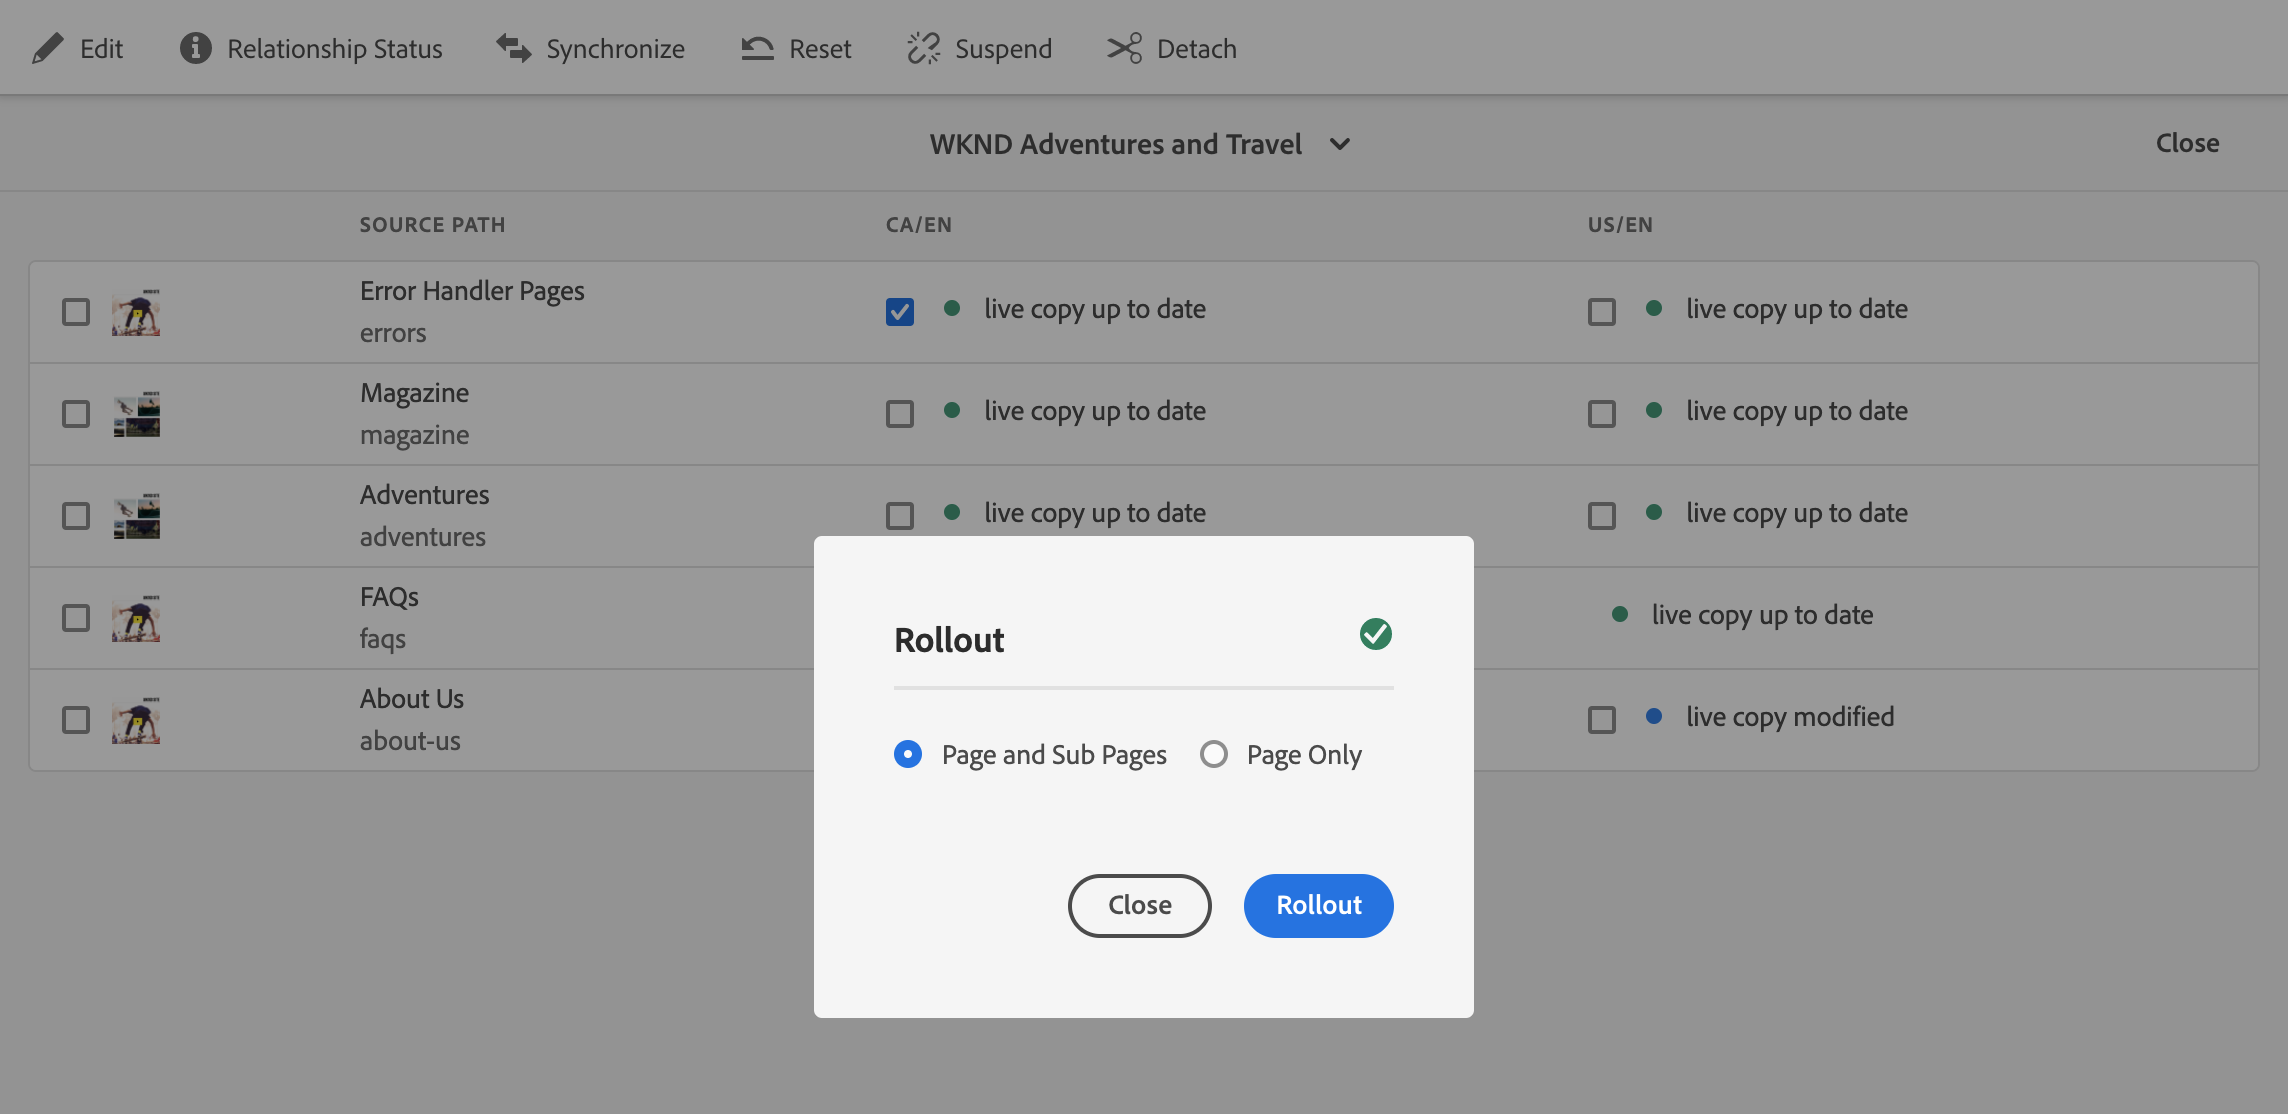
Task: Select the Adventures row checkbox
Action: [x=76, y=516]
